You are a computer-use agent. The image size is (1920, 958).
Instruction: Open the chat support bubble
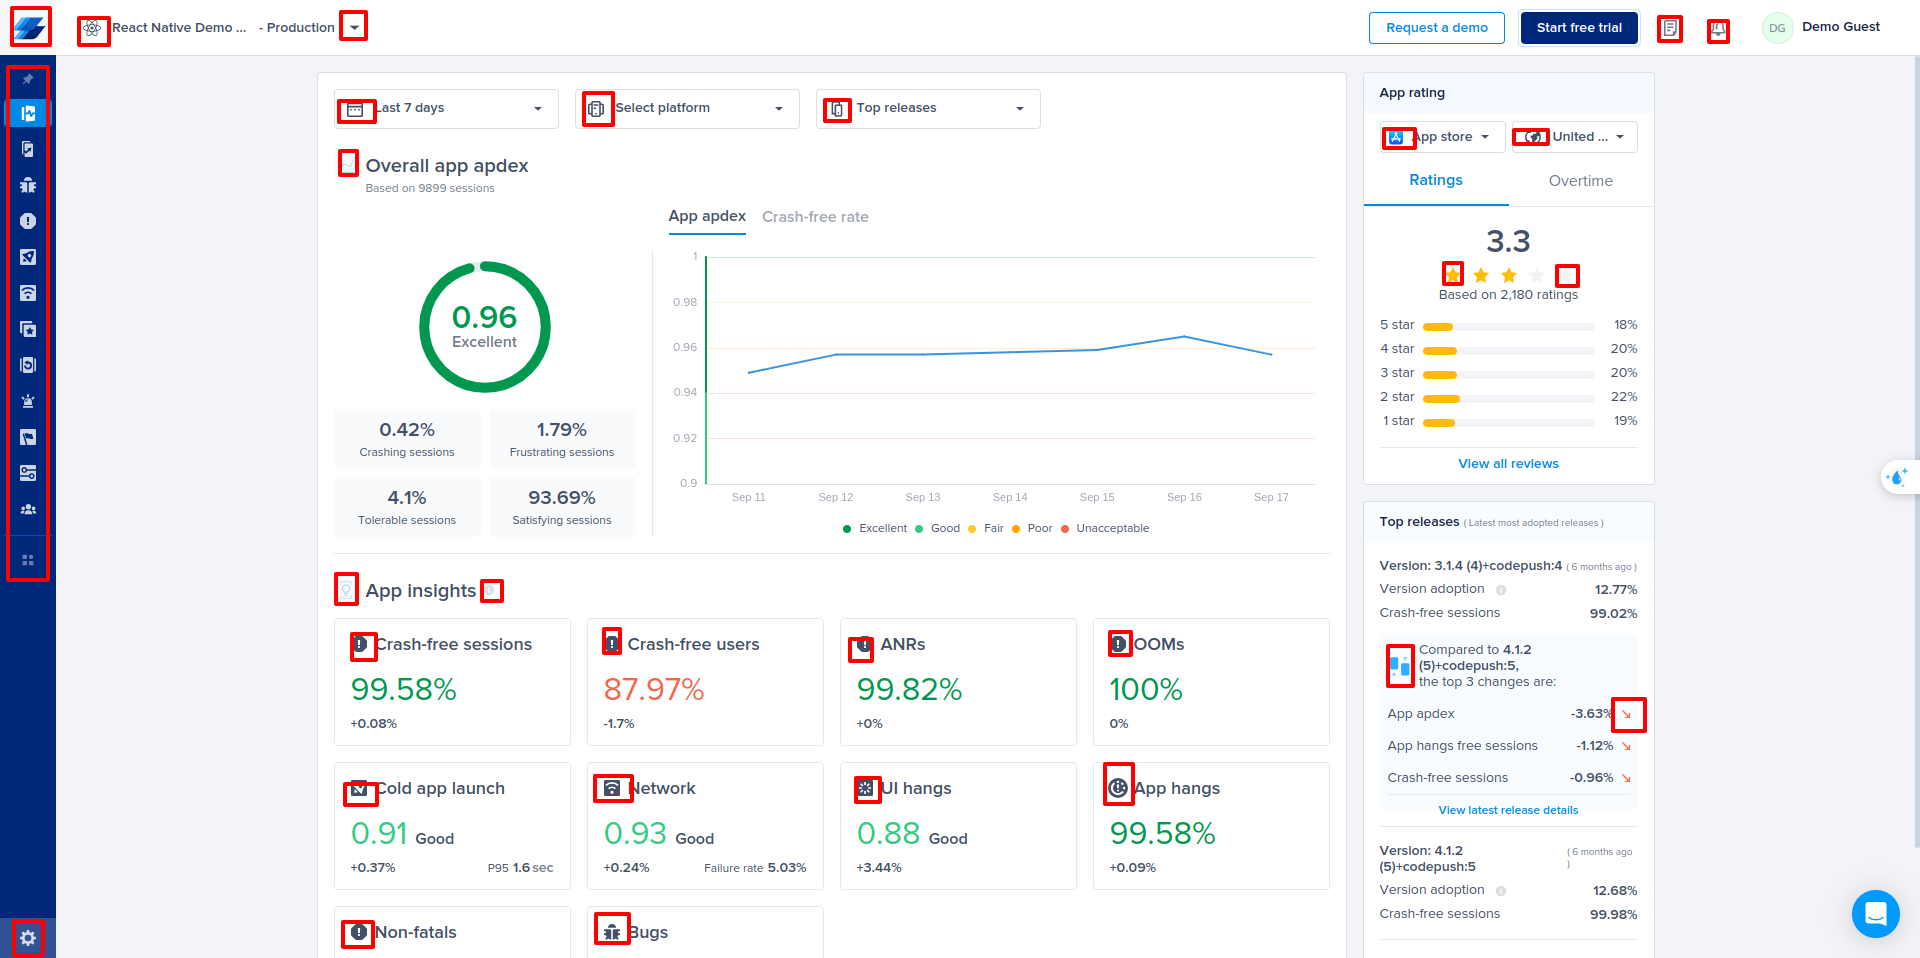pos(1875,914)
